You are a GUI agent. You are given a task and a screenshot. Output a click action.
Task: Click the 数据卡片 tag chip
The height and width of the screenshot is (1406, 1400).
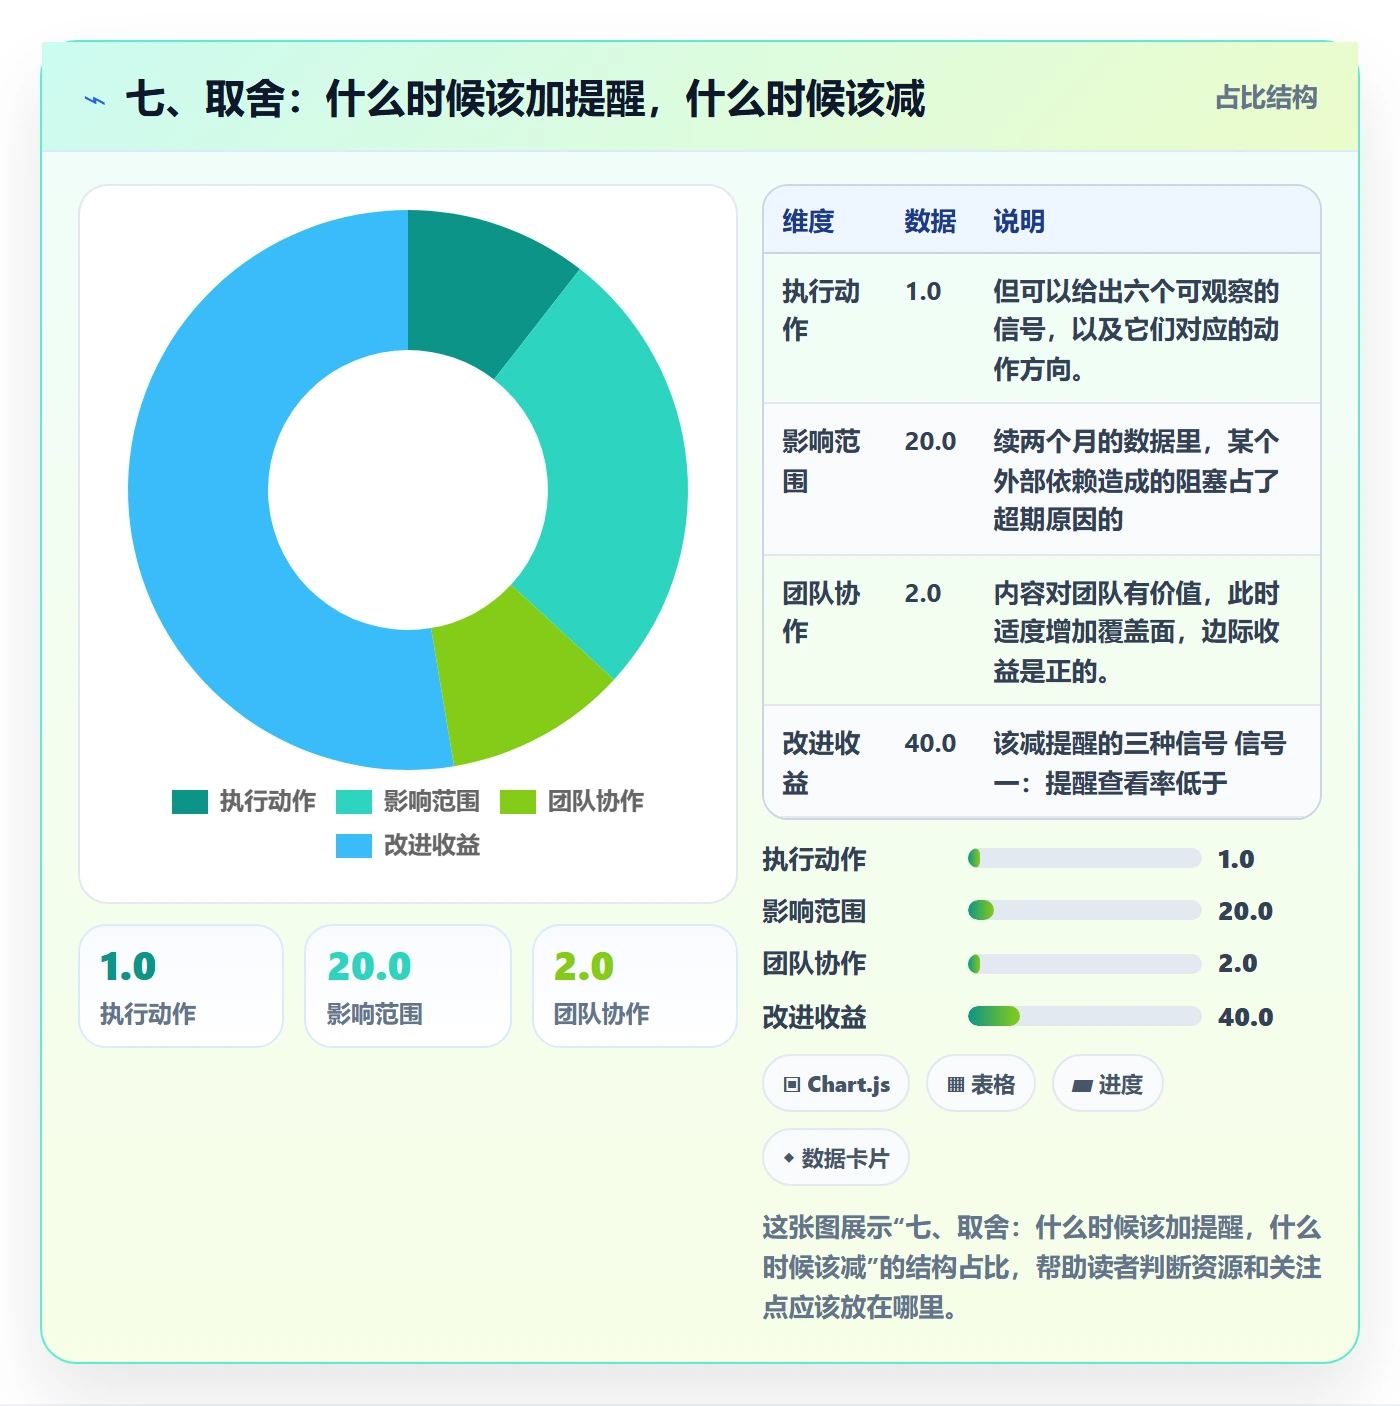836,1158
